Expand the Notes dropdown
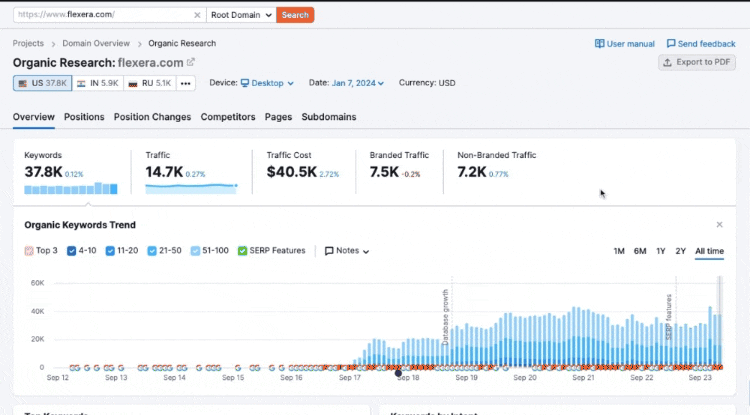Screen dimensions: 750x415 pos(347,251)
